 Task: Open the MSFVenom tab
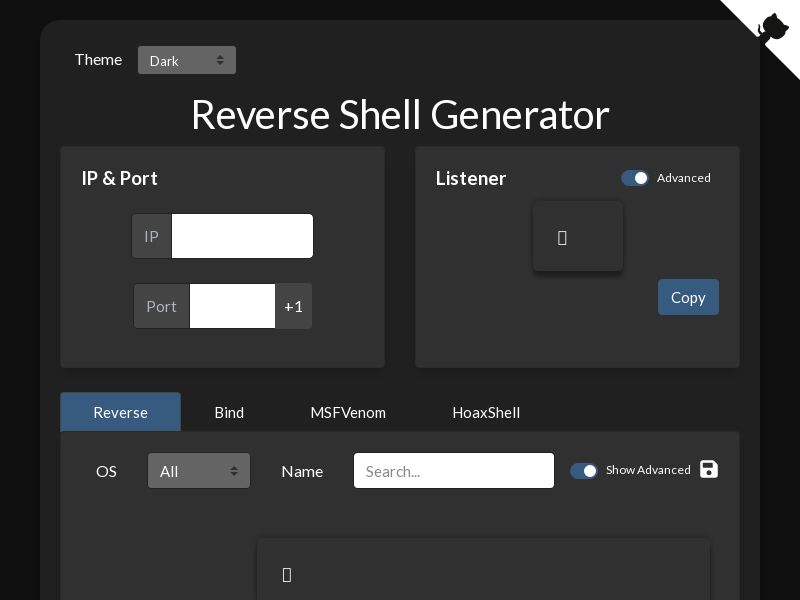click(348, 412)
